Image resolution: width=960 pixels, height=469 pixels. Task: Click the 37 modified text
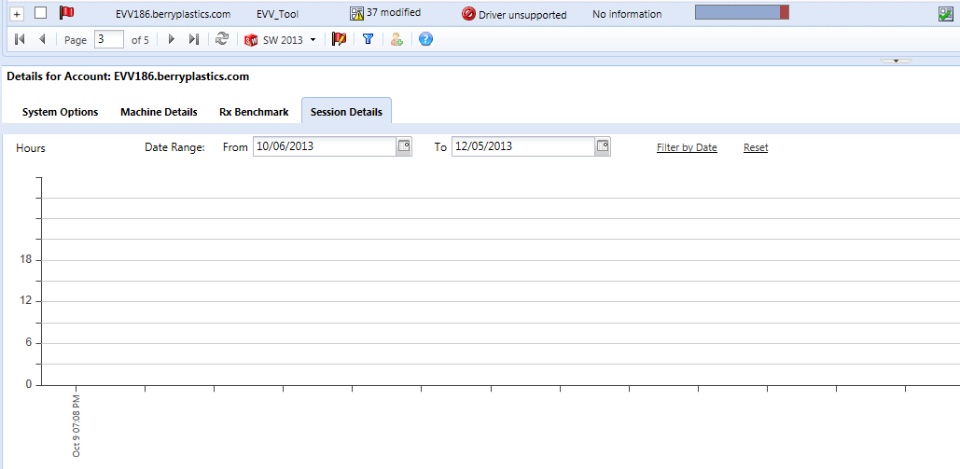(394, 13)
